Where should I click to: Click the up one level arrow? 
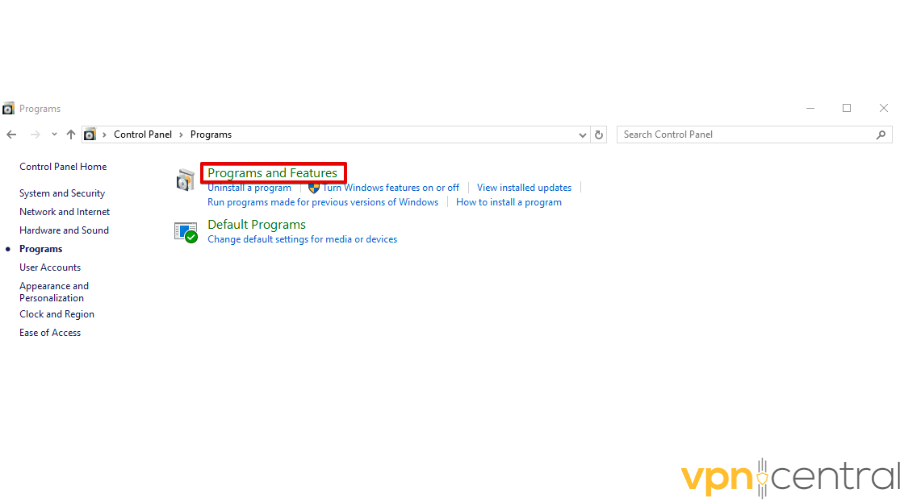(71, 135)
